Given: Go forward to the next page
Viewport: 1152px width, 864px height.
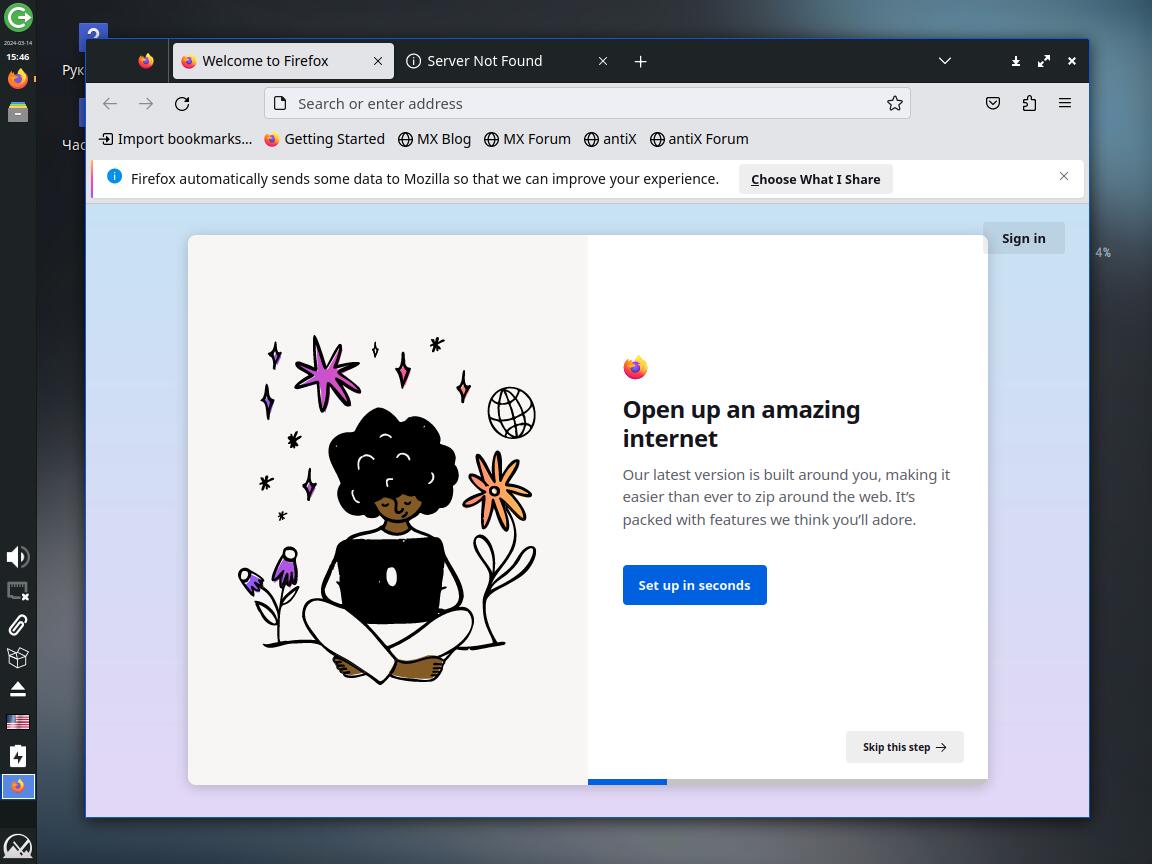Looking at the screenshot, I should [x=146, y=104].
